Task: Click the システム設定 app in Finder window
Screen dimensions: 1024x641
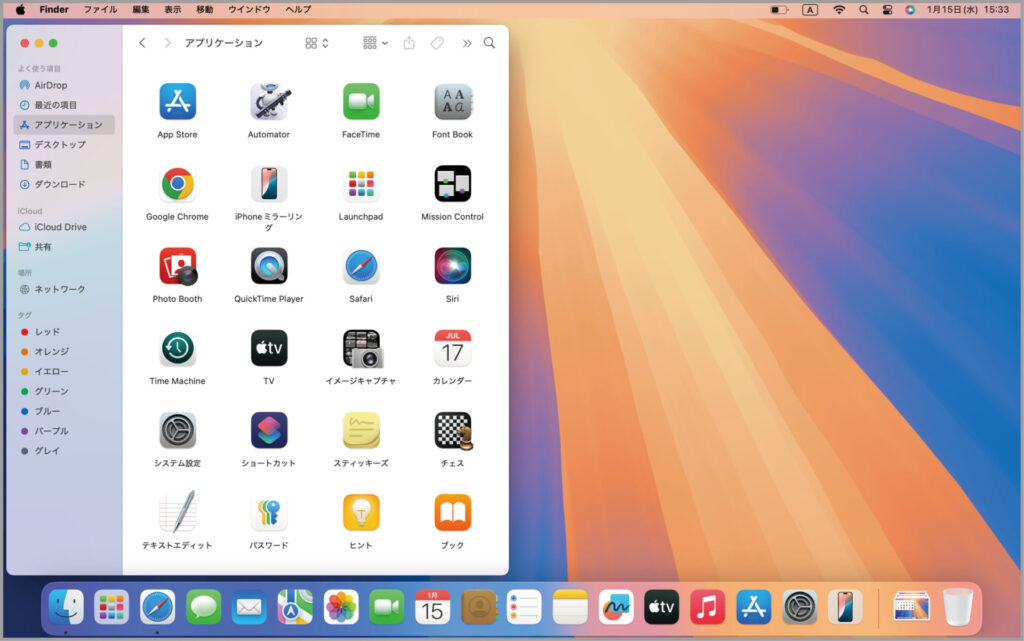Action: pos(177,431)
